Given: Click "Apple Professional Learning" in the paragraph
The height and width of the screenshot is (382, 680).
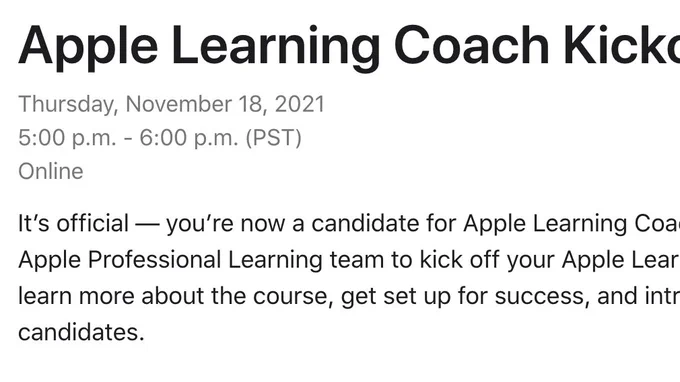Looking at the screenshot, I should tap(170, 260).
